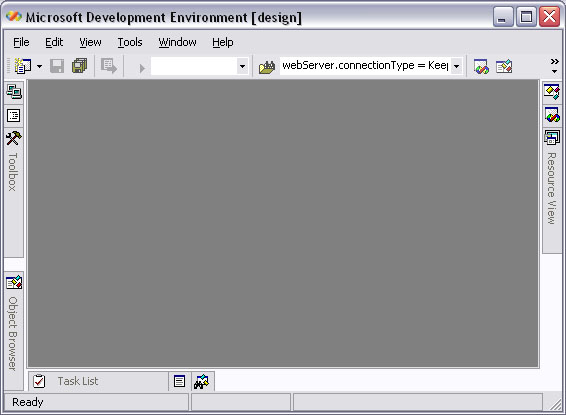This screenshot has height=415, width=566.
Task: Open the Server Explorer side tab icon
Action: (x=14, y=92)
